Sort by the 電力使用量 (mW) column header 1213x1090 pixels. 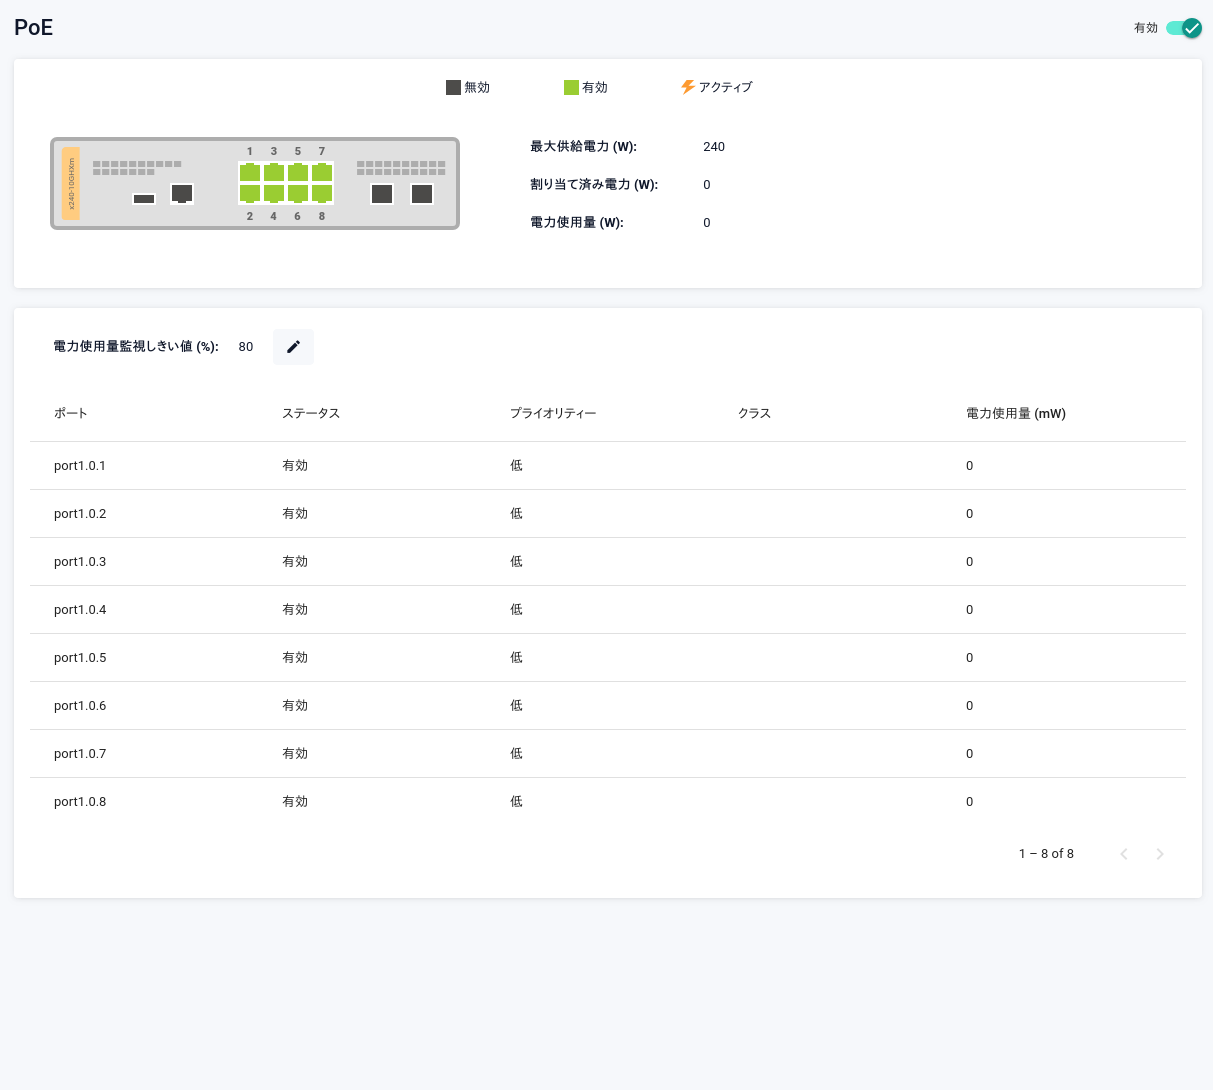tap(1016, 413)
